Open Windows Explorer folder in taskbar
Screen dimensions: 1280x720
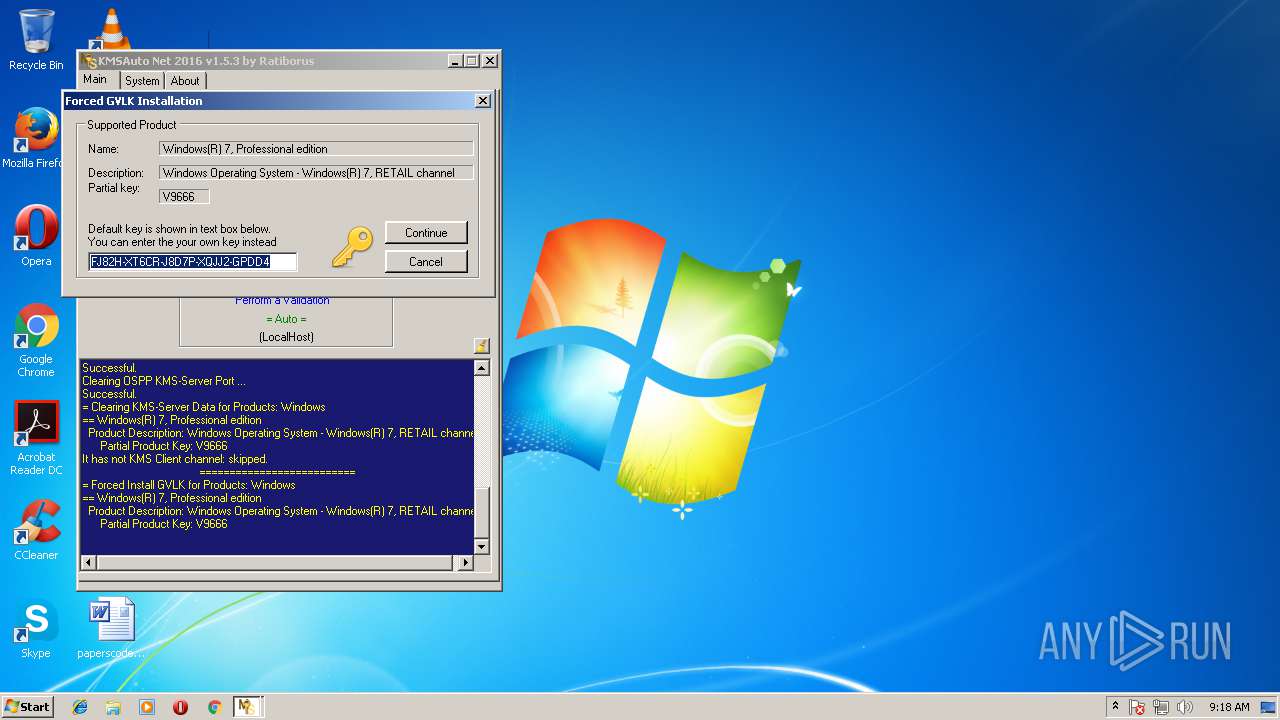(113, 707)
